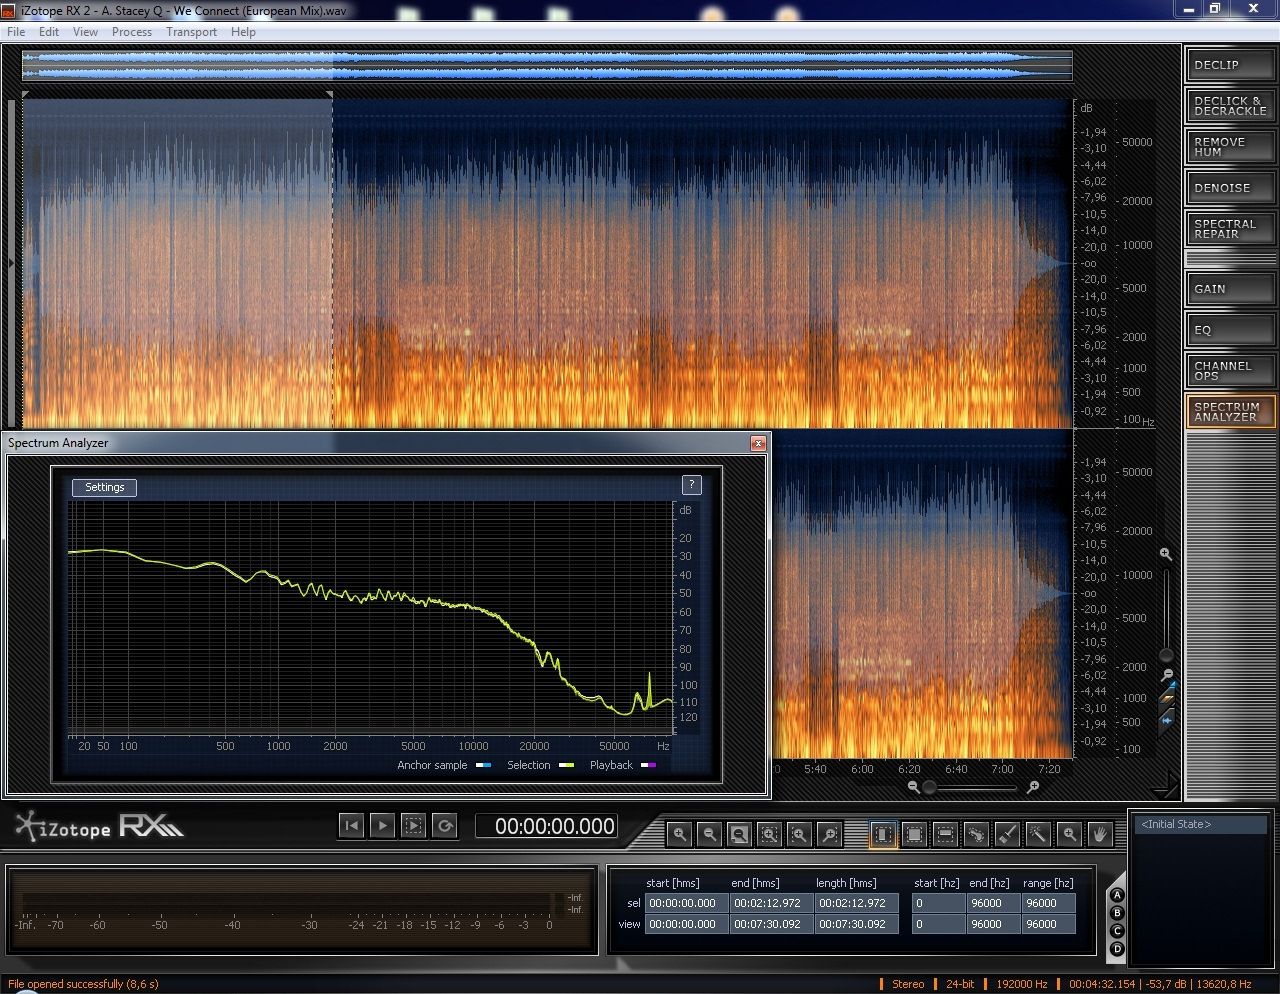Toggle the Spectrum Analyzer module button
This screenshot has width=1280, height=994.
pos(1230,412)
